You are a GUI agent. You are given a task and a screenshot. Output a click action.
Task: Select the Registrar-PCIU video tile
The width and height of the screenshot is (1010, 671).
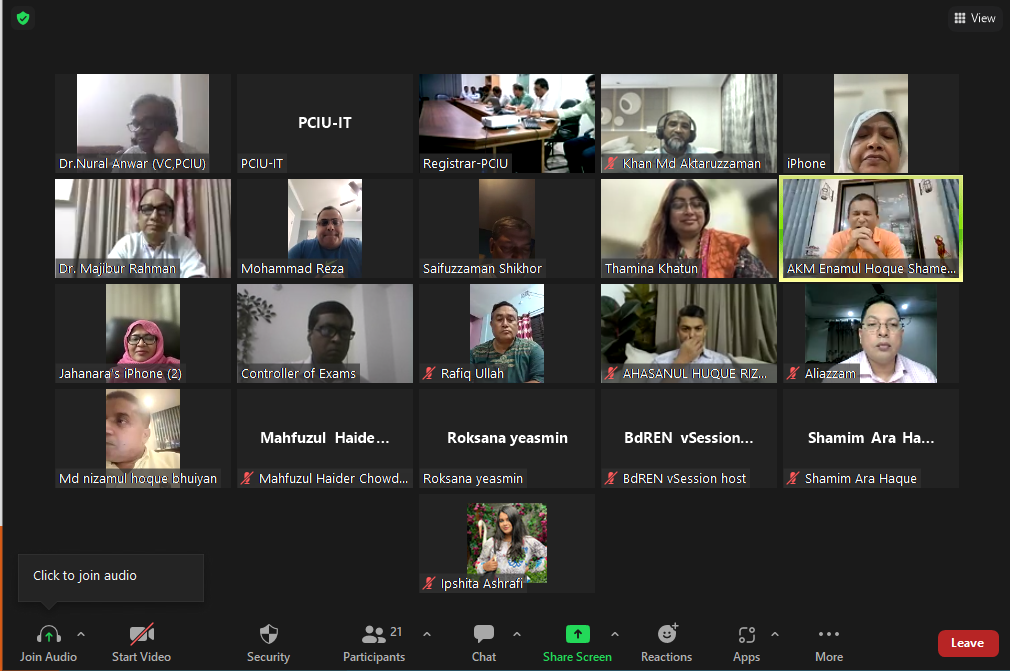tap(507, 123)
